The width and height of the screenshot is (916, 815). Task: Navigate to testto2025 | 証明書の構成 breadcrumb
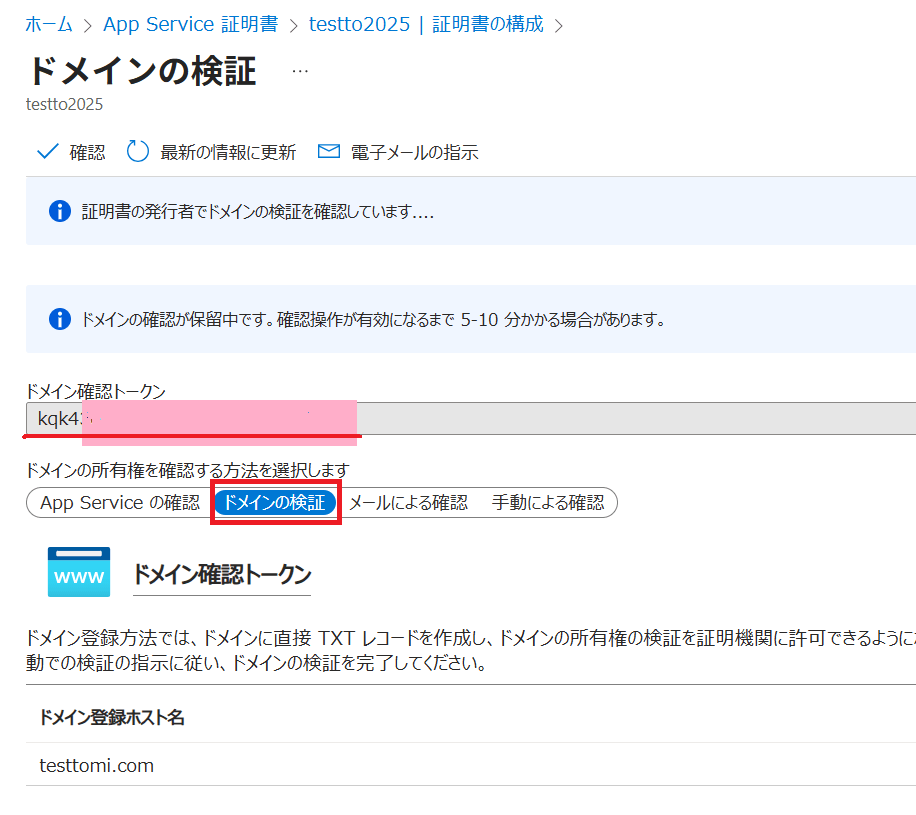tap(426, 25)
